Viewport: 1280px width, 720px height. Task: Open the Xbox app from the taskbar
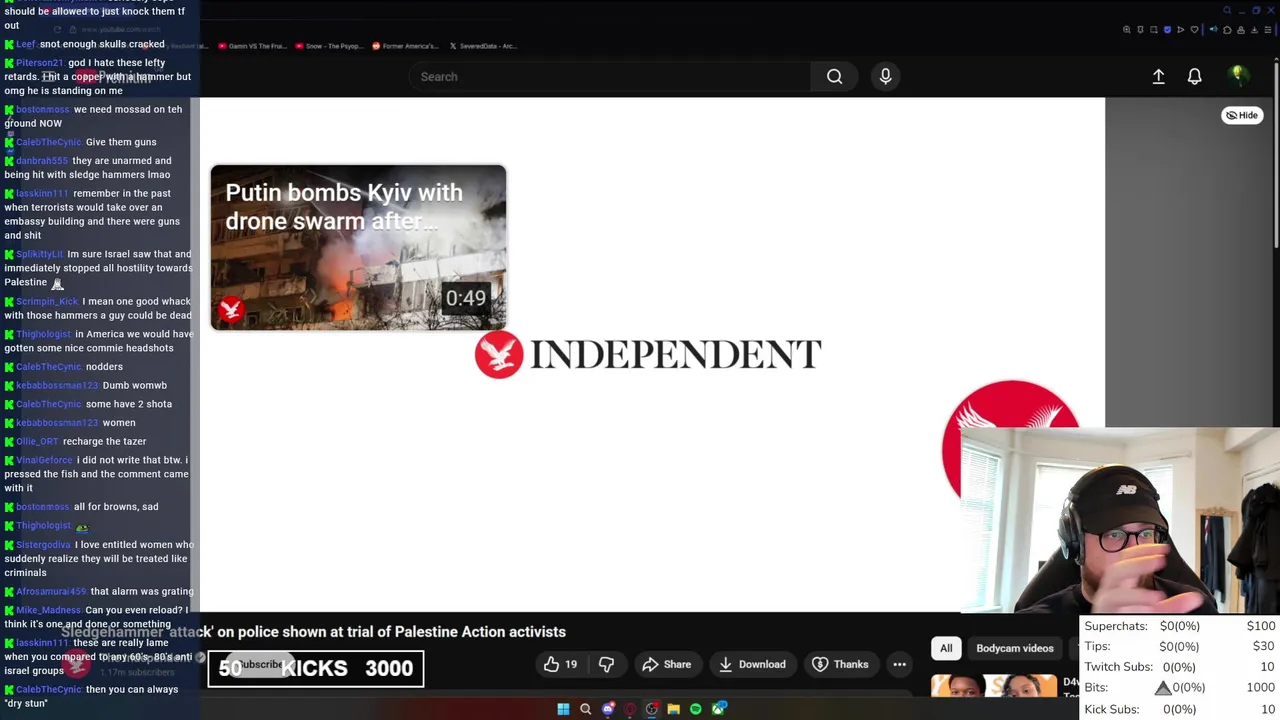click(x=718, y=709)
